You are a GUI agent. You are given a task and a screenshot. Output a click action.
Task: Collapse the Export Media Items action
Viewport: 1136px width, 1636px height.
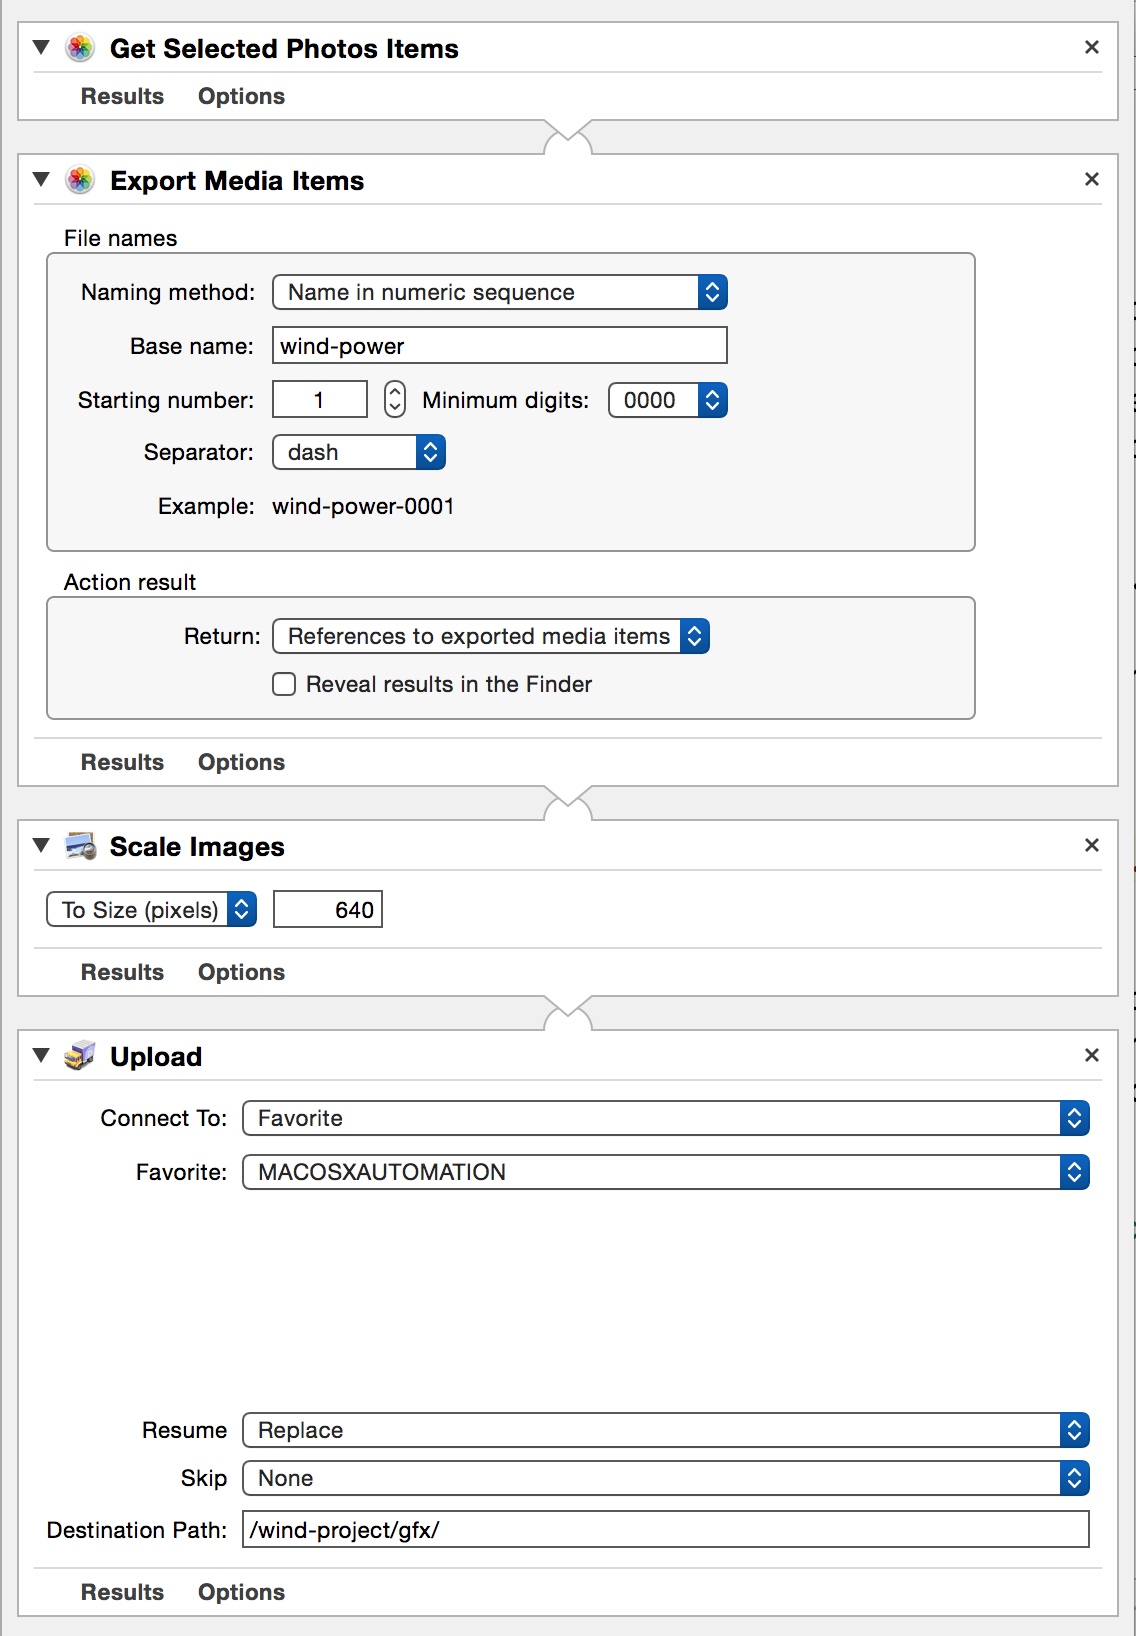pyautogui.click(x=41, y=179)
